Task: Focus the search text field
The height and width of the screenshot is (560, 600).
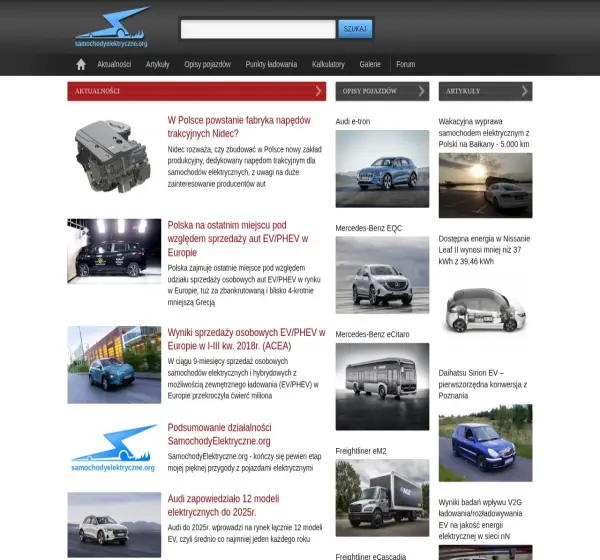Action: click(x=258, y=29)
